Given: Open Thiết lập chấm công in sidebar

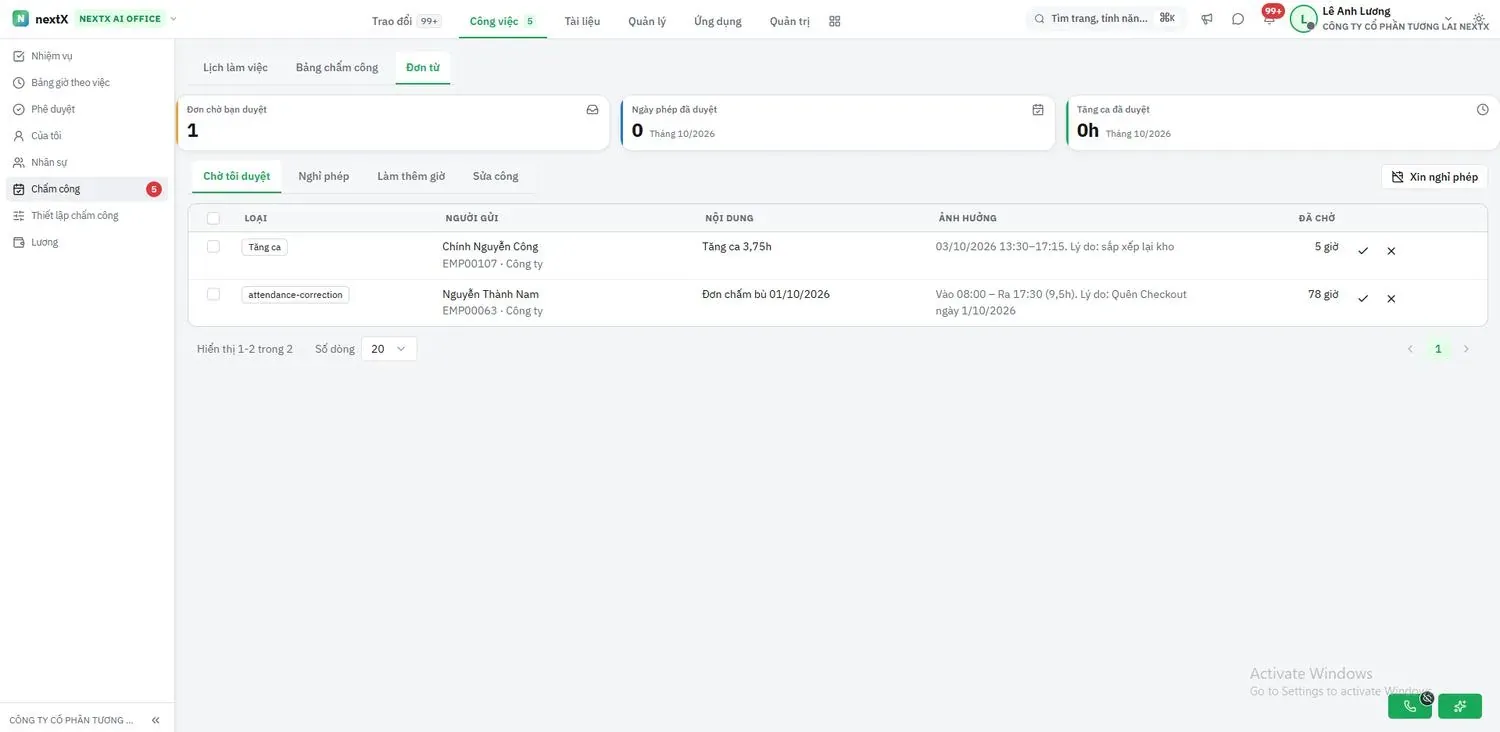Looking at the screenshot, I should [87, 215].
